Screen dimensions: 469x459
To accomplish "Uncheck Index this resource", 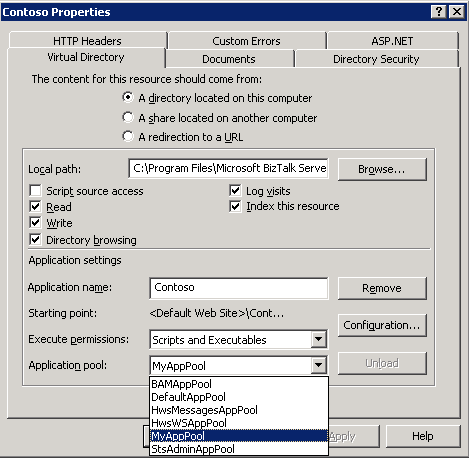I will pos(235,206).
